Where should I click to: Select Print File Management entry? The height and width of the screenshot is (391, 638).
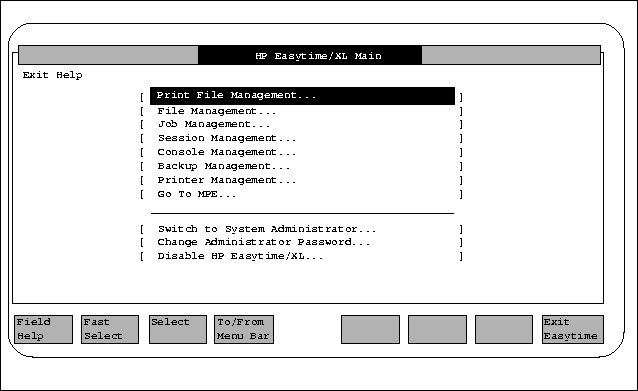pyautogui.click(x=302, y=96)
